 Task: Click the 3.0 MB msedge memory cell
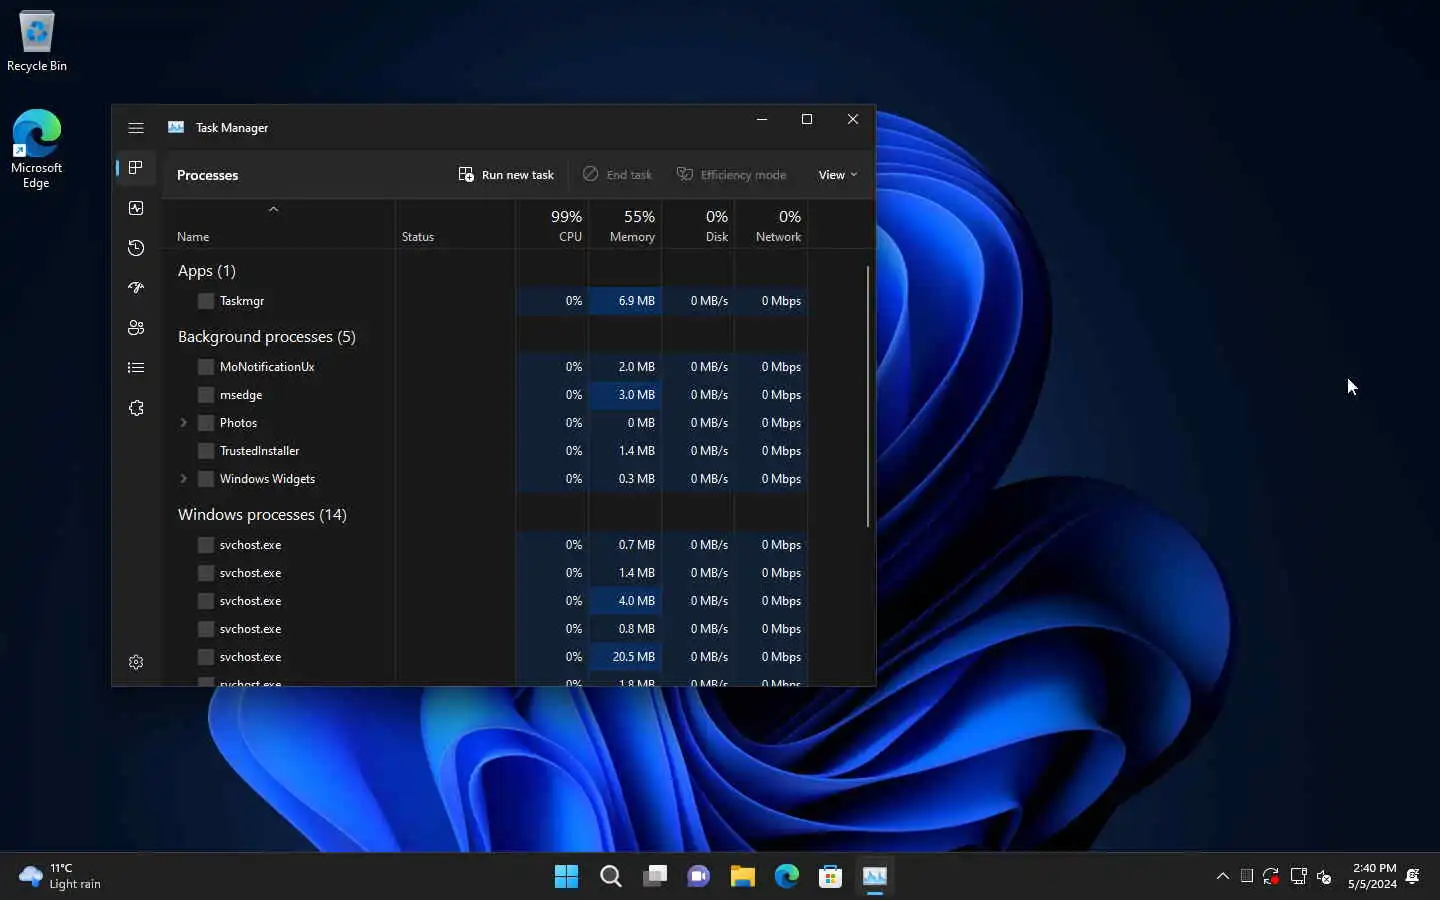tap(625, 395)
